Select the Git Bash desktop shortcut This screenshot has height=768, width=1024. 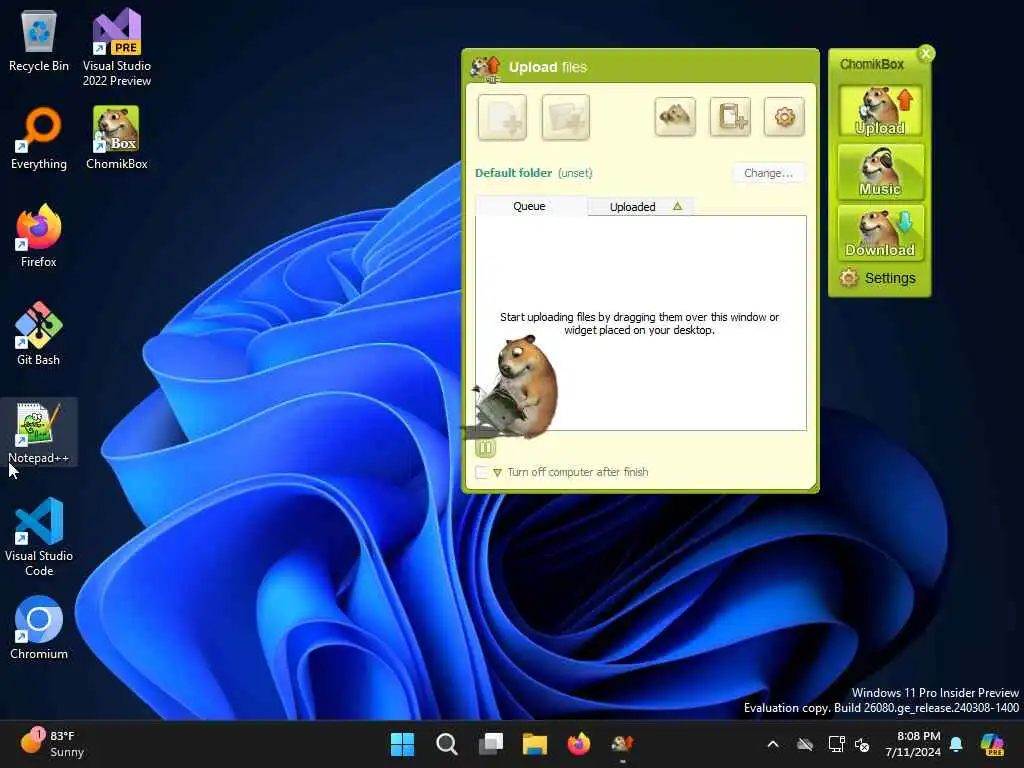39,334
